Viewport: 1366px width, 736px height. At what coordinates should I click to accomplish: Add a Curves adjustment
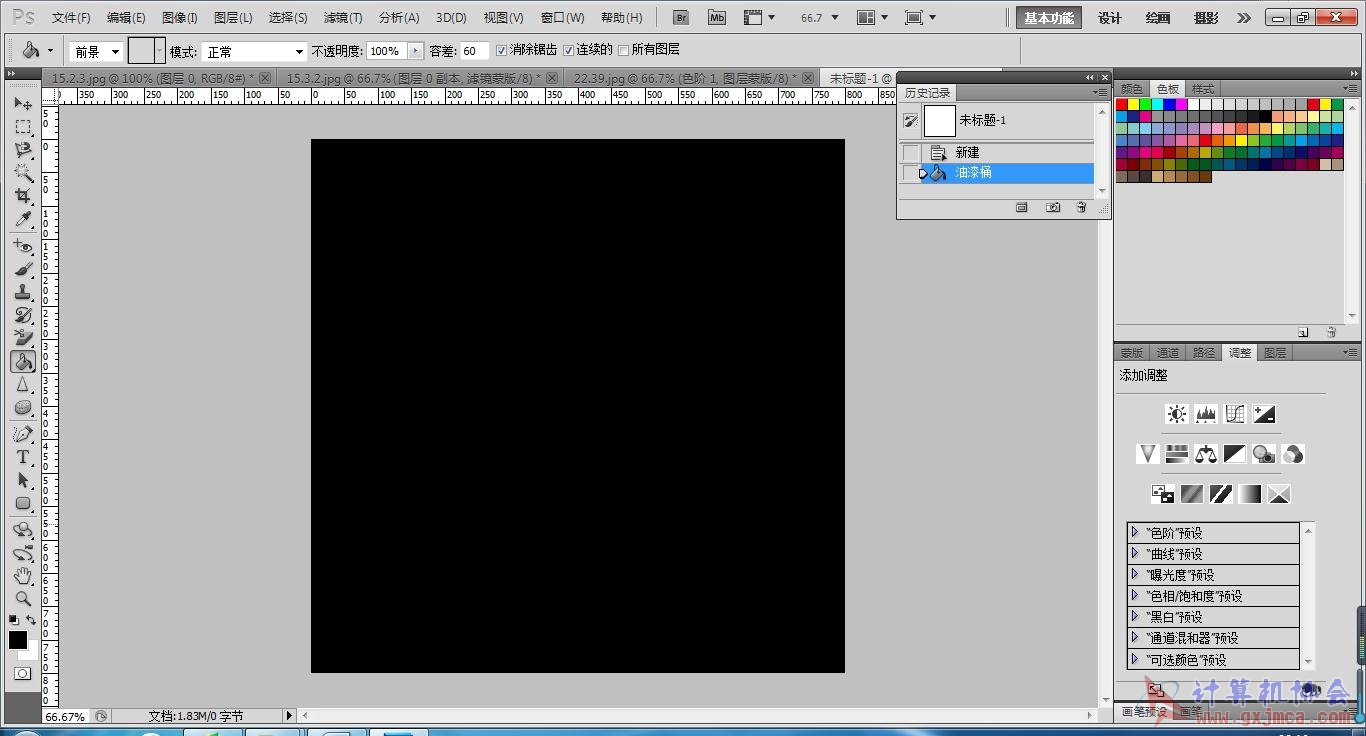(x=1235, y=414)
